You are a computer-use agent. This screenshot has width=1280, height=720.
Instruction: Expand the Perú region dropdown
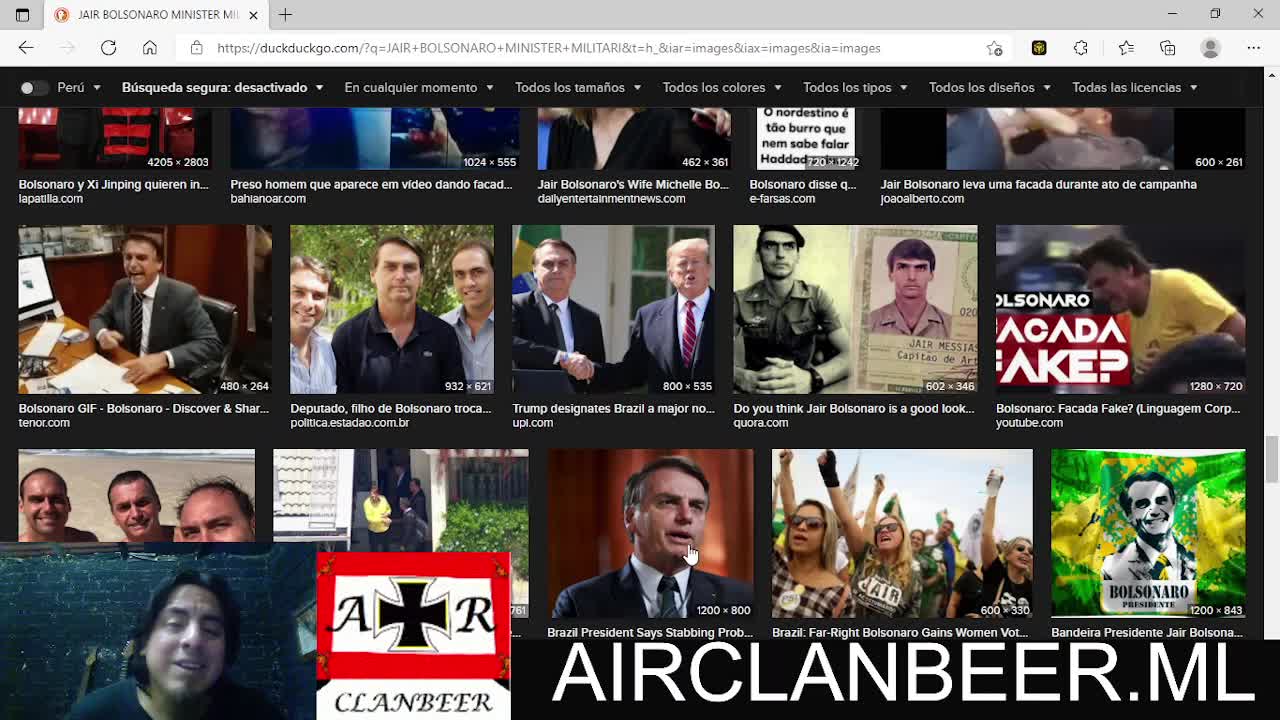coord(79,88)
